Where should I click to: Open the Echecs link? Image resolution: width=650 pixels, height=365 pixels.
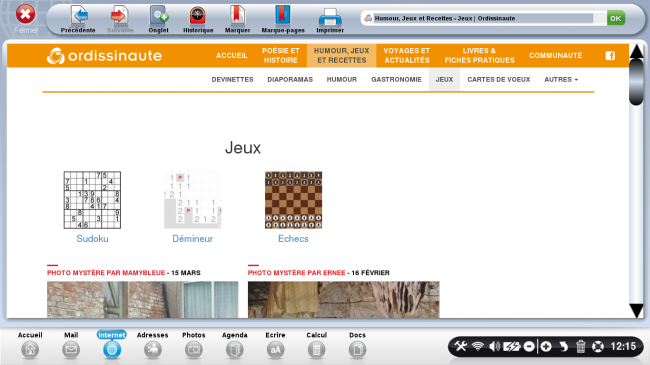[293, 239]
